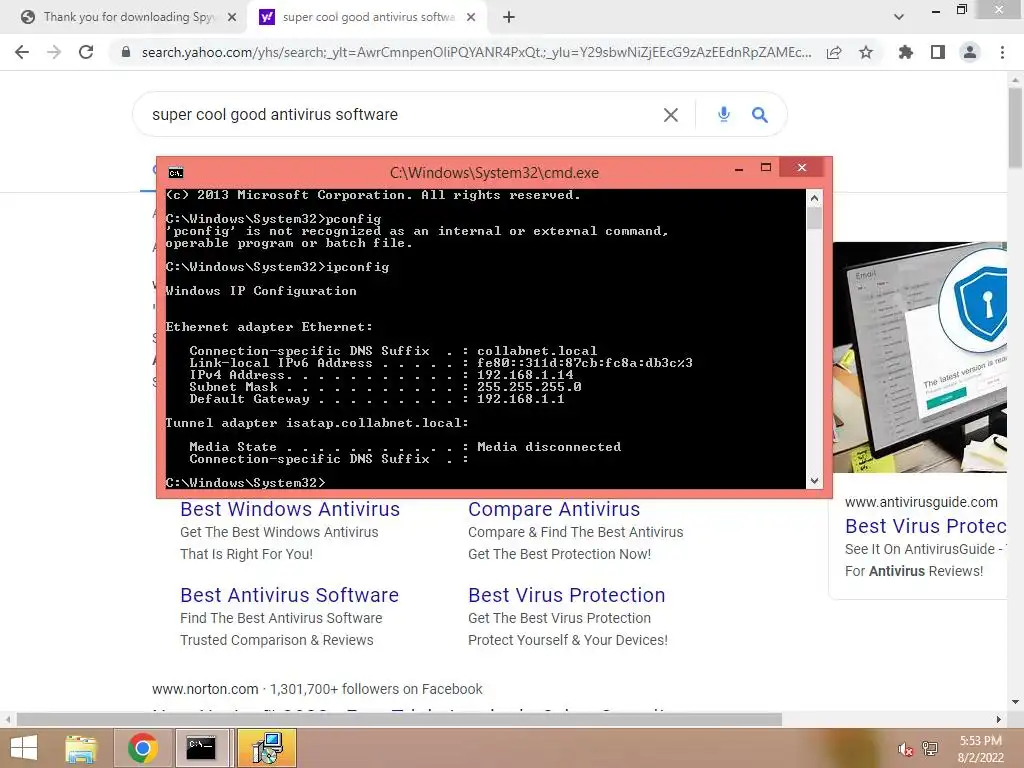Close the cmd.exe window

802,168
